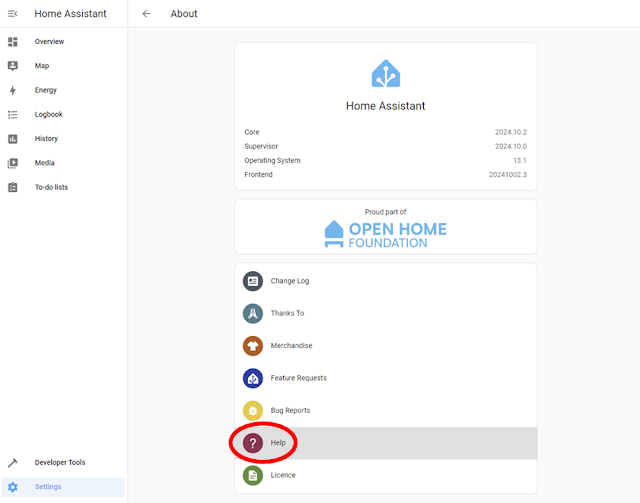This screenshot has width=640, height=503.
Task: Click the Map sidebar icon
Action: [13, 66]
